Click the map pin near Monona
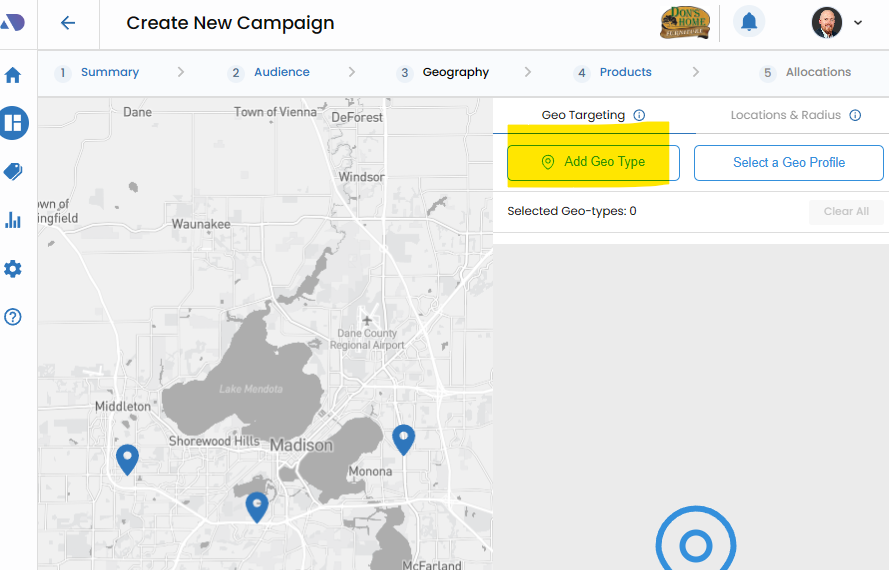Screen dimensions: 889x570 coord(403,438)
